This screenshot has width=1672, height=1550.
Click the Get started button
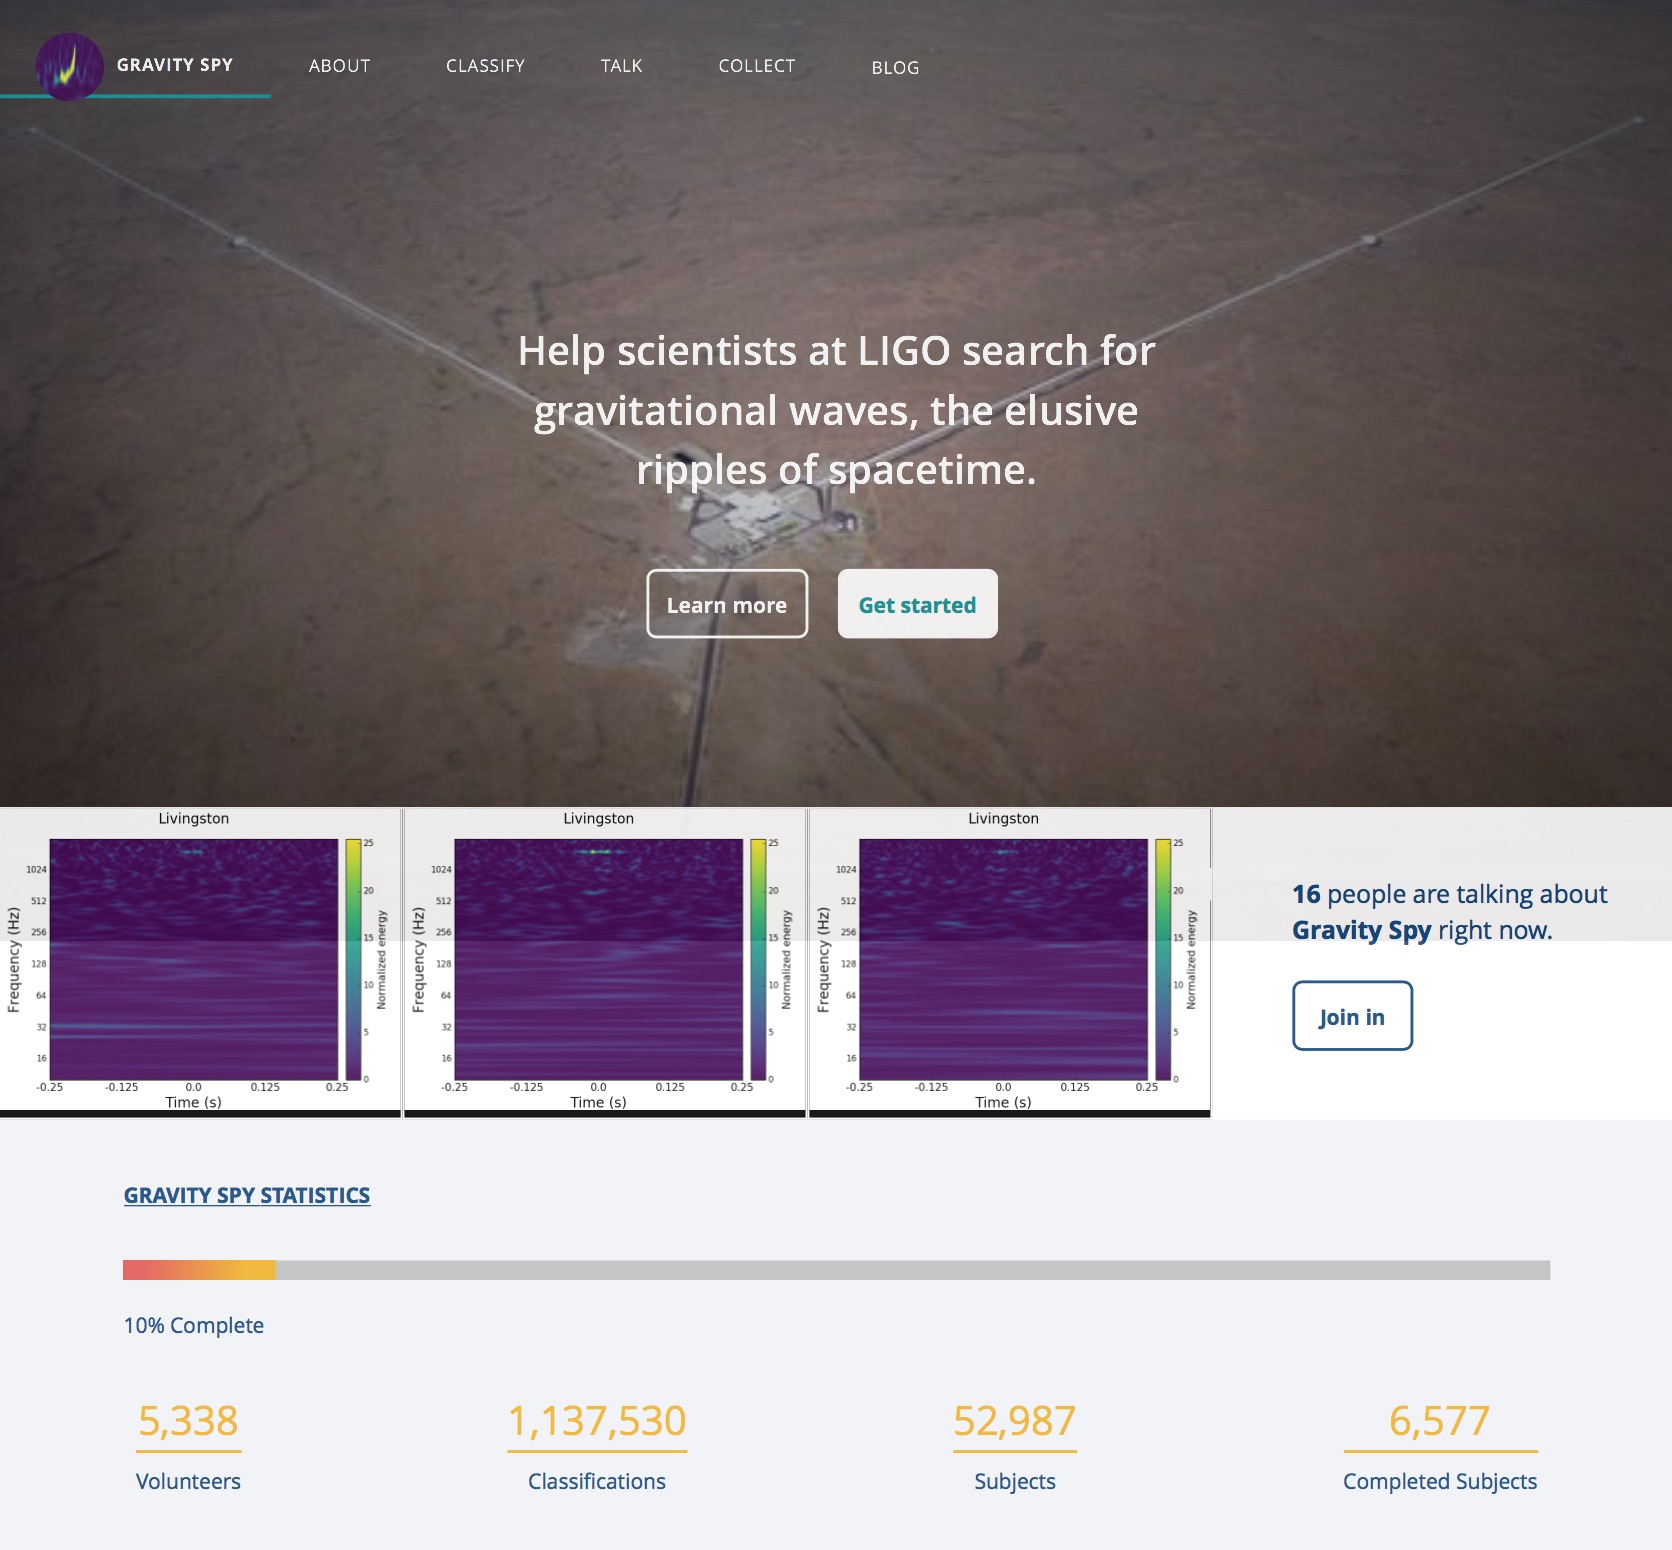coord(917,604)
